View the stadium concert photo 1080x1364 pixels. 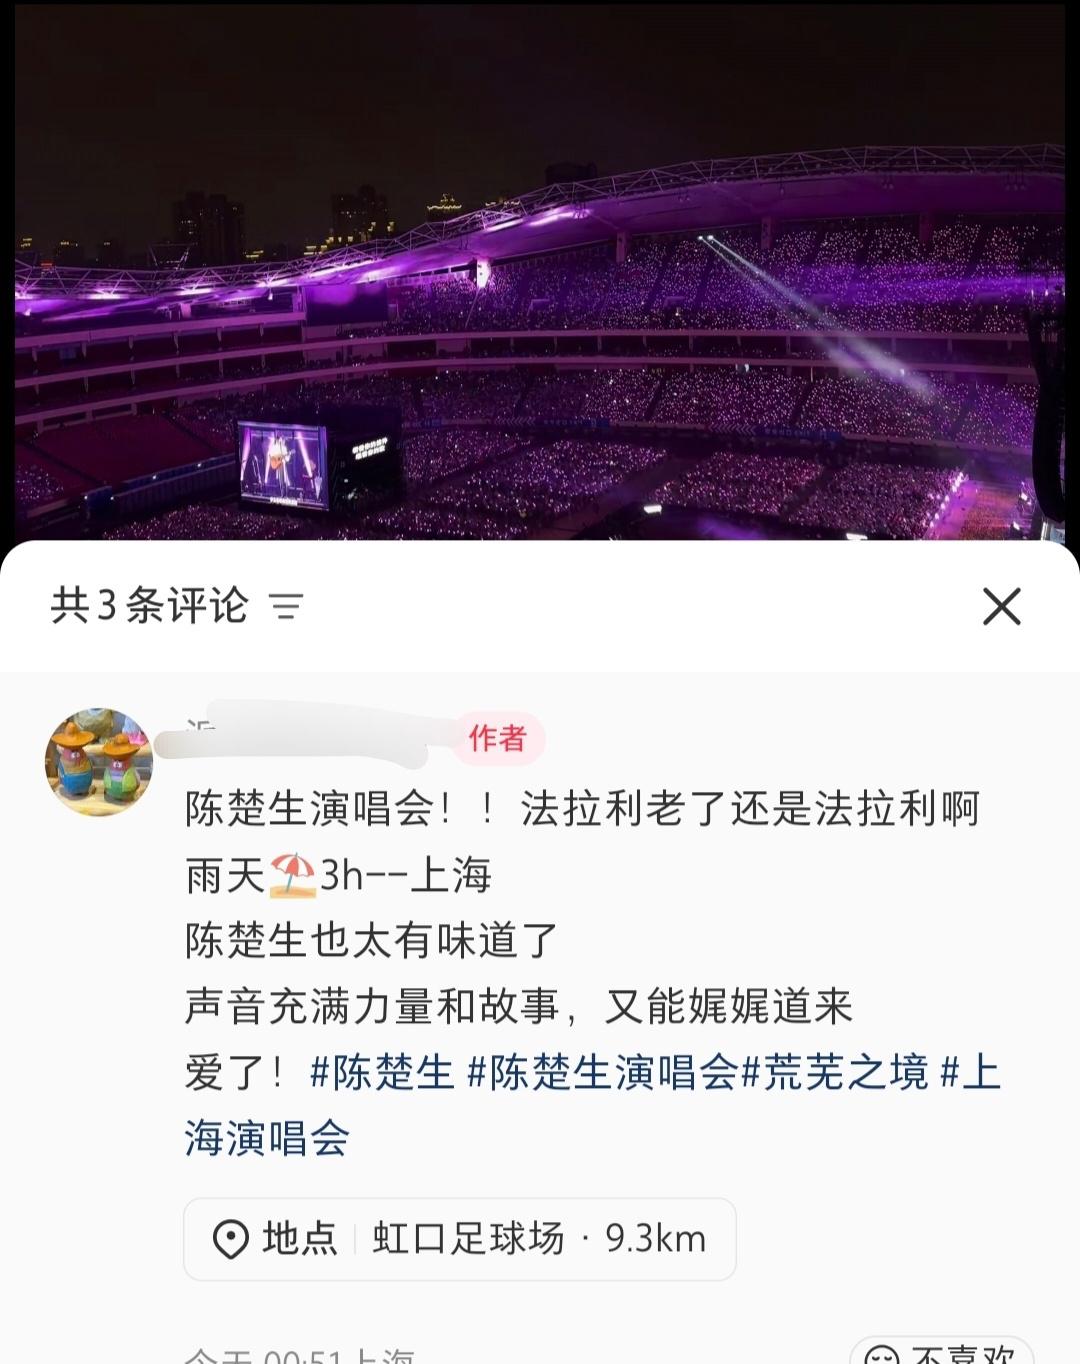540,272
